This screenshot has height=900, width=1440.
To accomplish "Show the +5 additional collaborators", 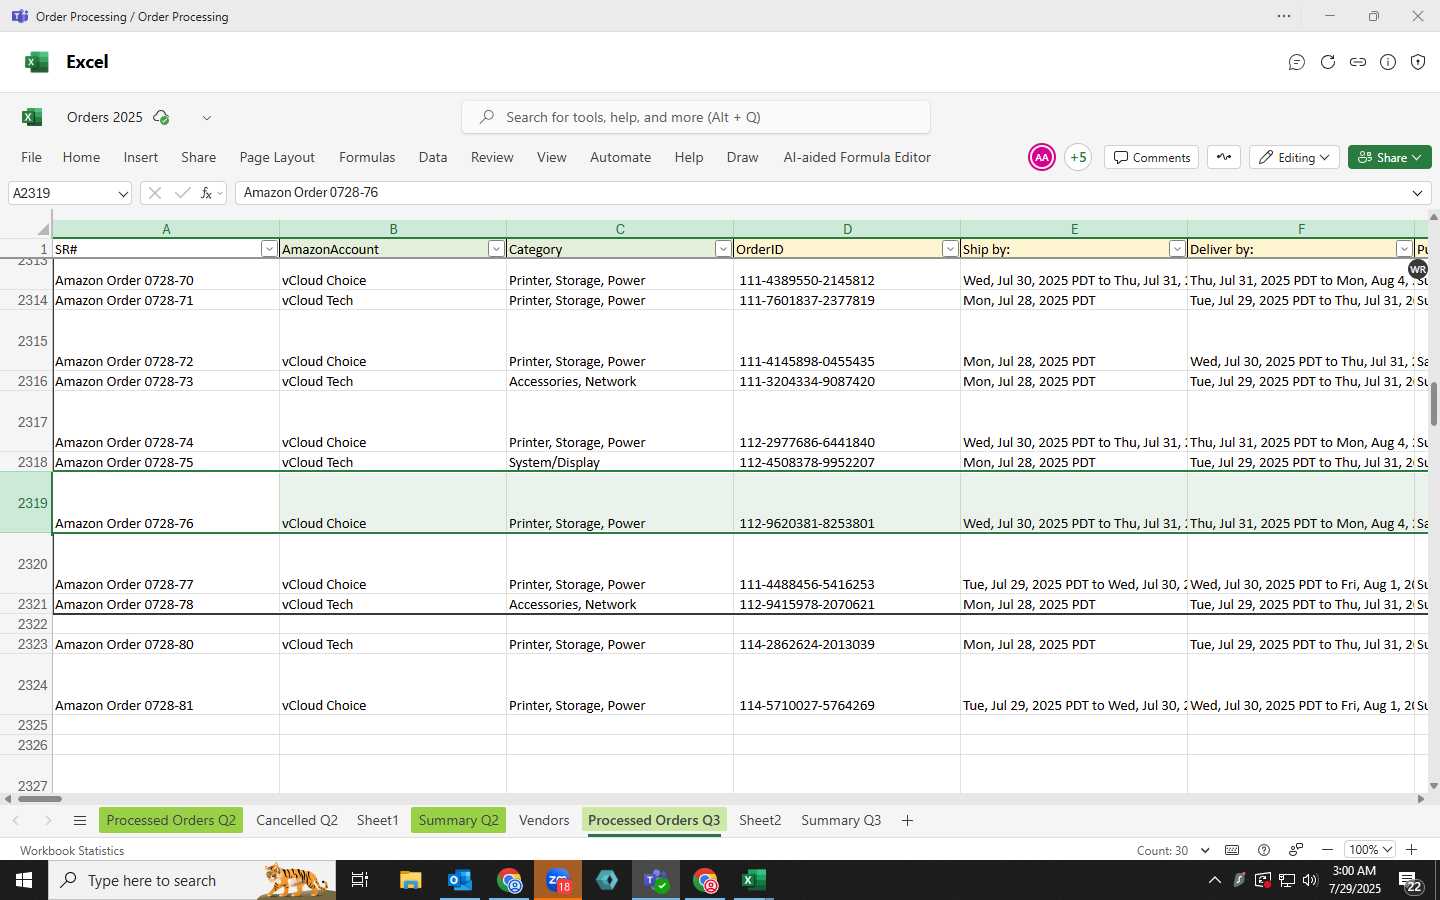I will click(x=1078, y=157).
